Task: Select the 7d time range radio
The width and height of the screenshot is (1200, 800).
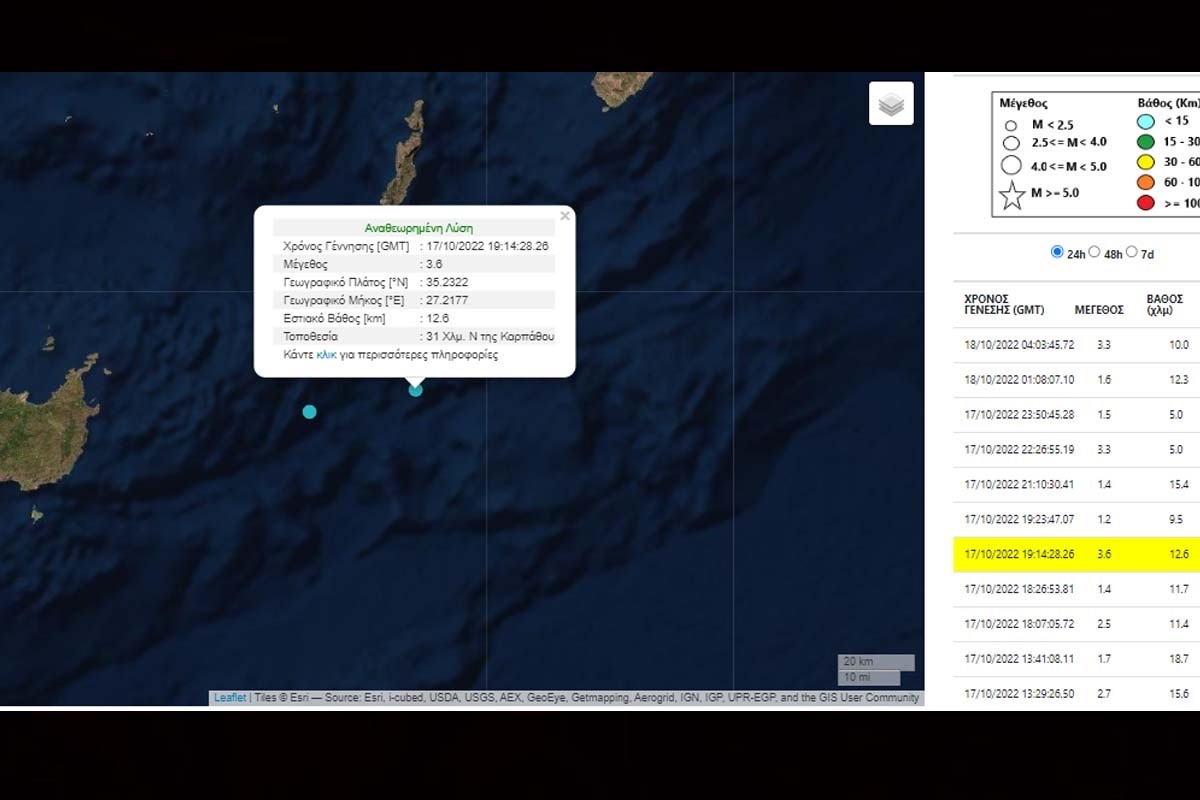Action: pos(1132,252)
